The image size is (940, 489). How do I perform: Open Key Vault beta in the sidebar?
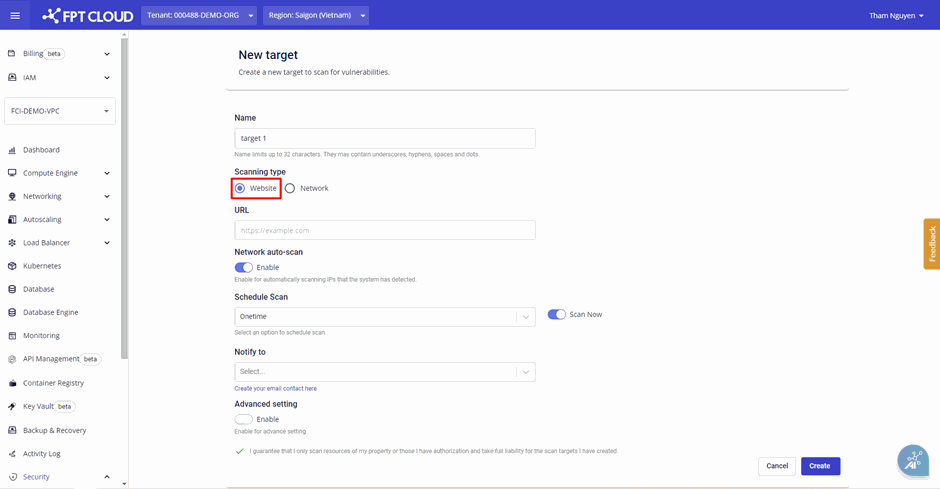coord(49,406)
